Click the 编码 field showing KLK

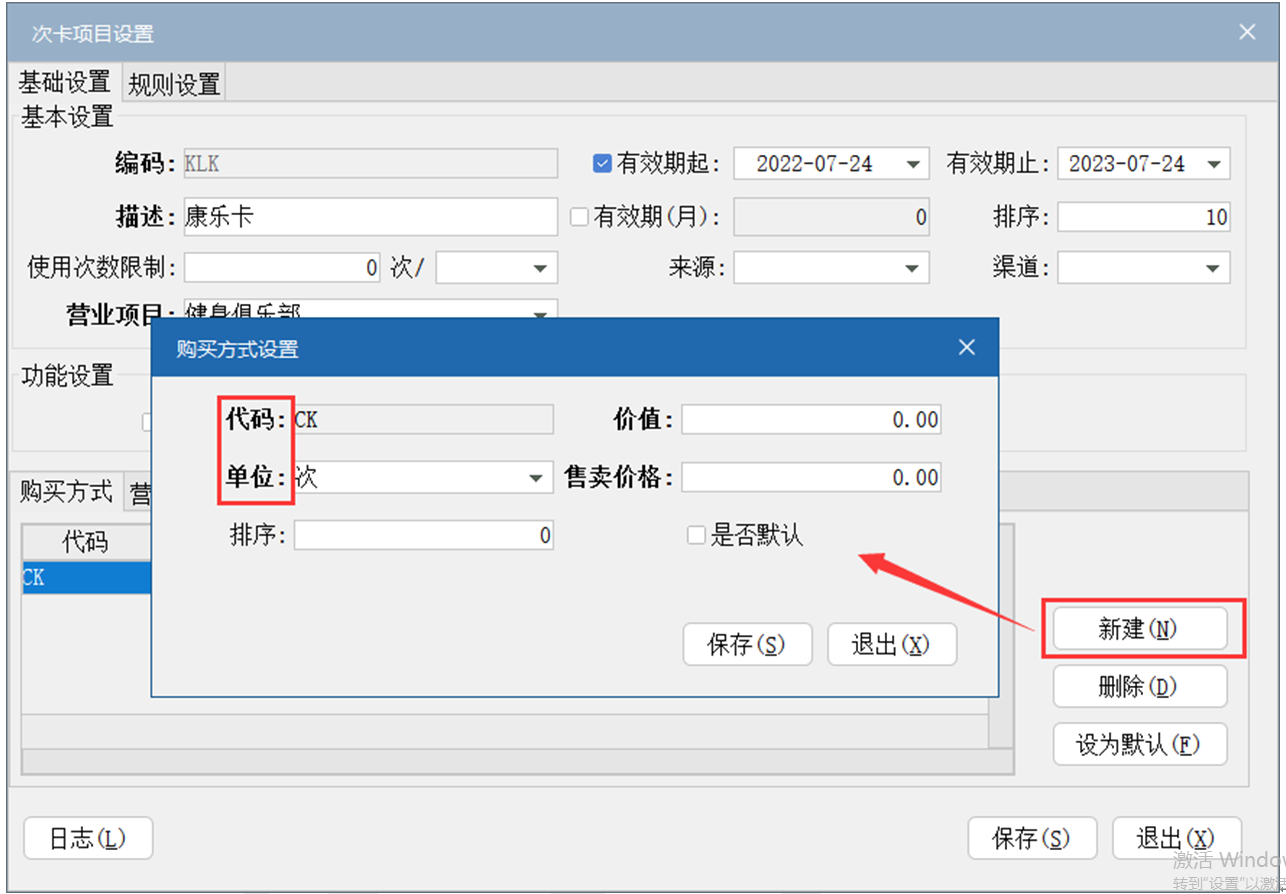click(x=370, y=164)
